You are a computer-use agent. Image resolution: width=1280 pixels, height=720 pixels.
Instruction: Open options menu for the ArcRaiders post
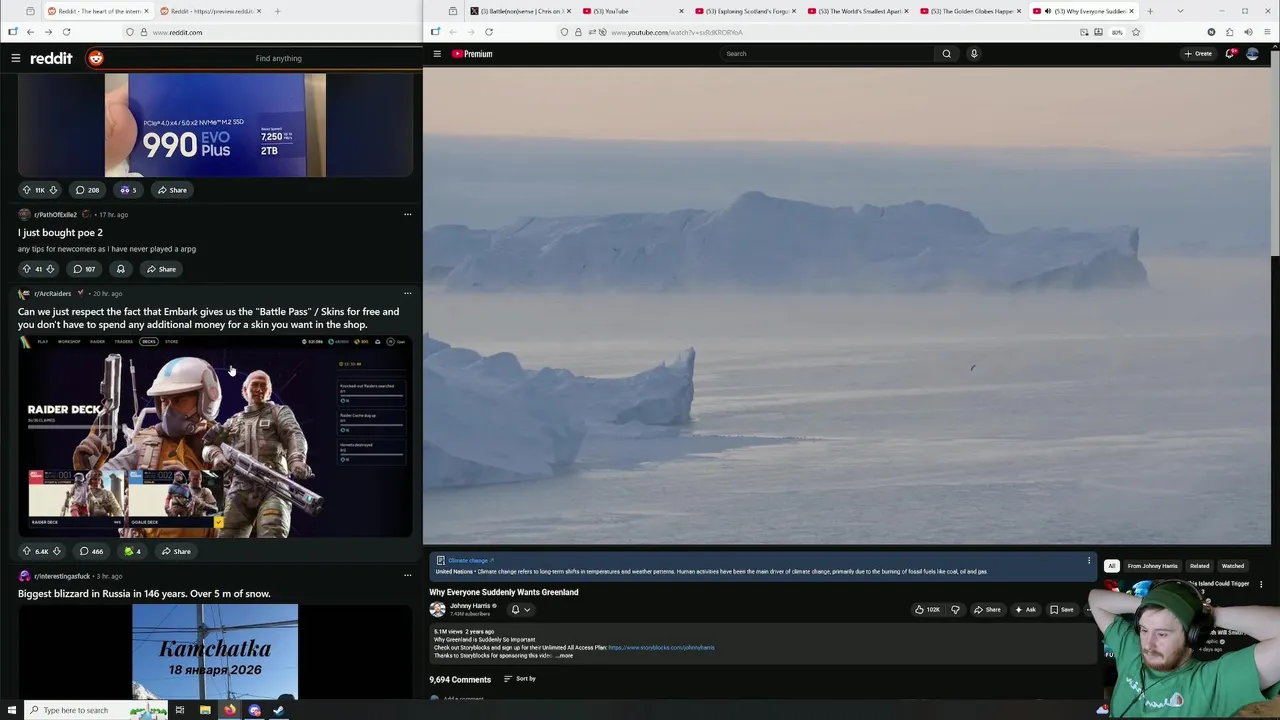(x=407, y=293)
